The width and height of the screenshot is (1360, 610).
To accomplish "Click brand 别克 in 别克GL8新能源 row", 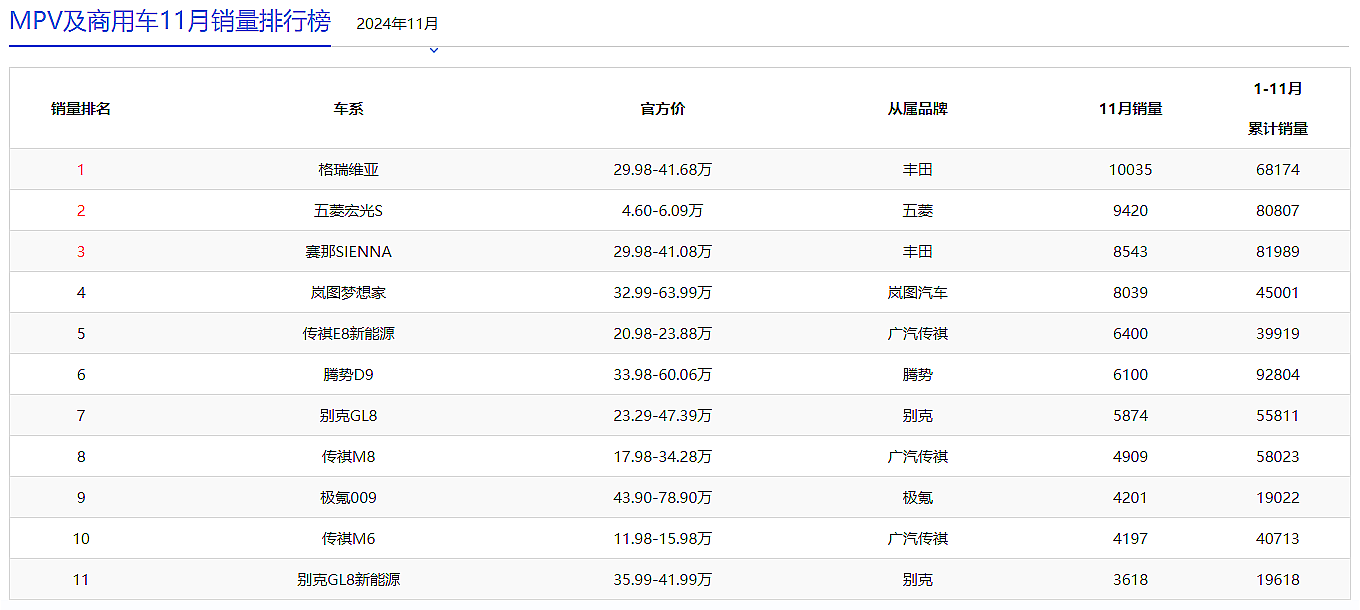I will (x=918, y=580).
